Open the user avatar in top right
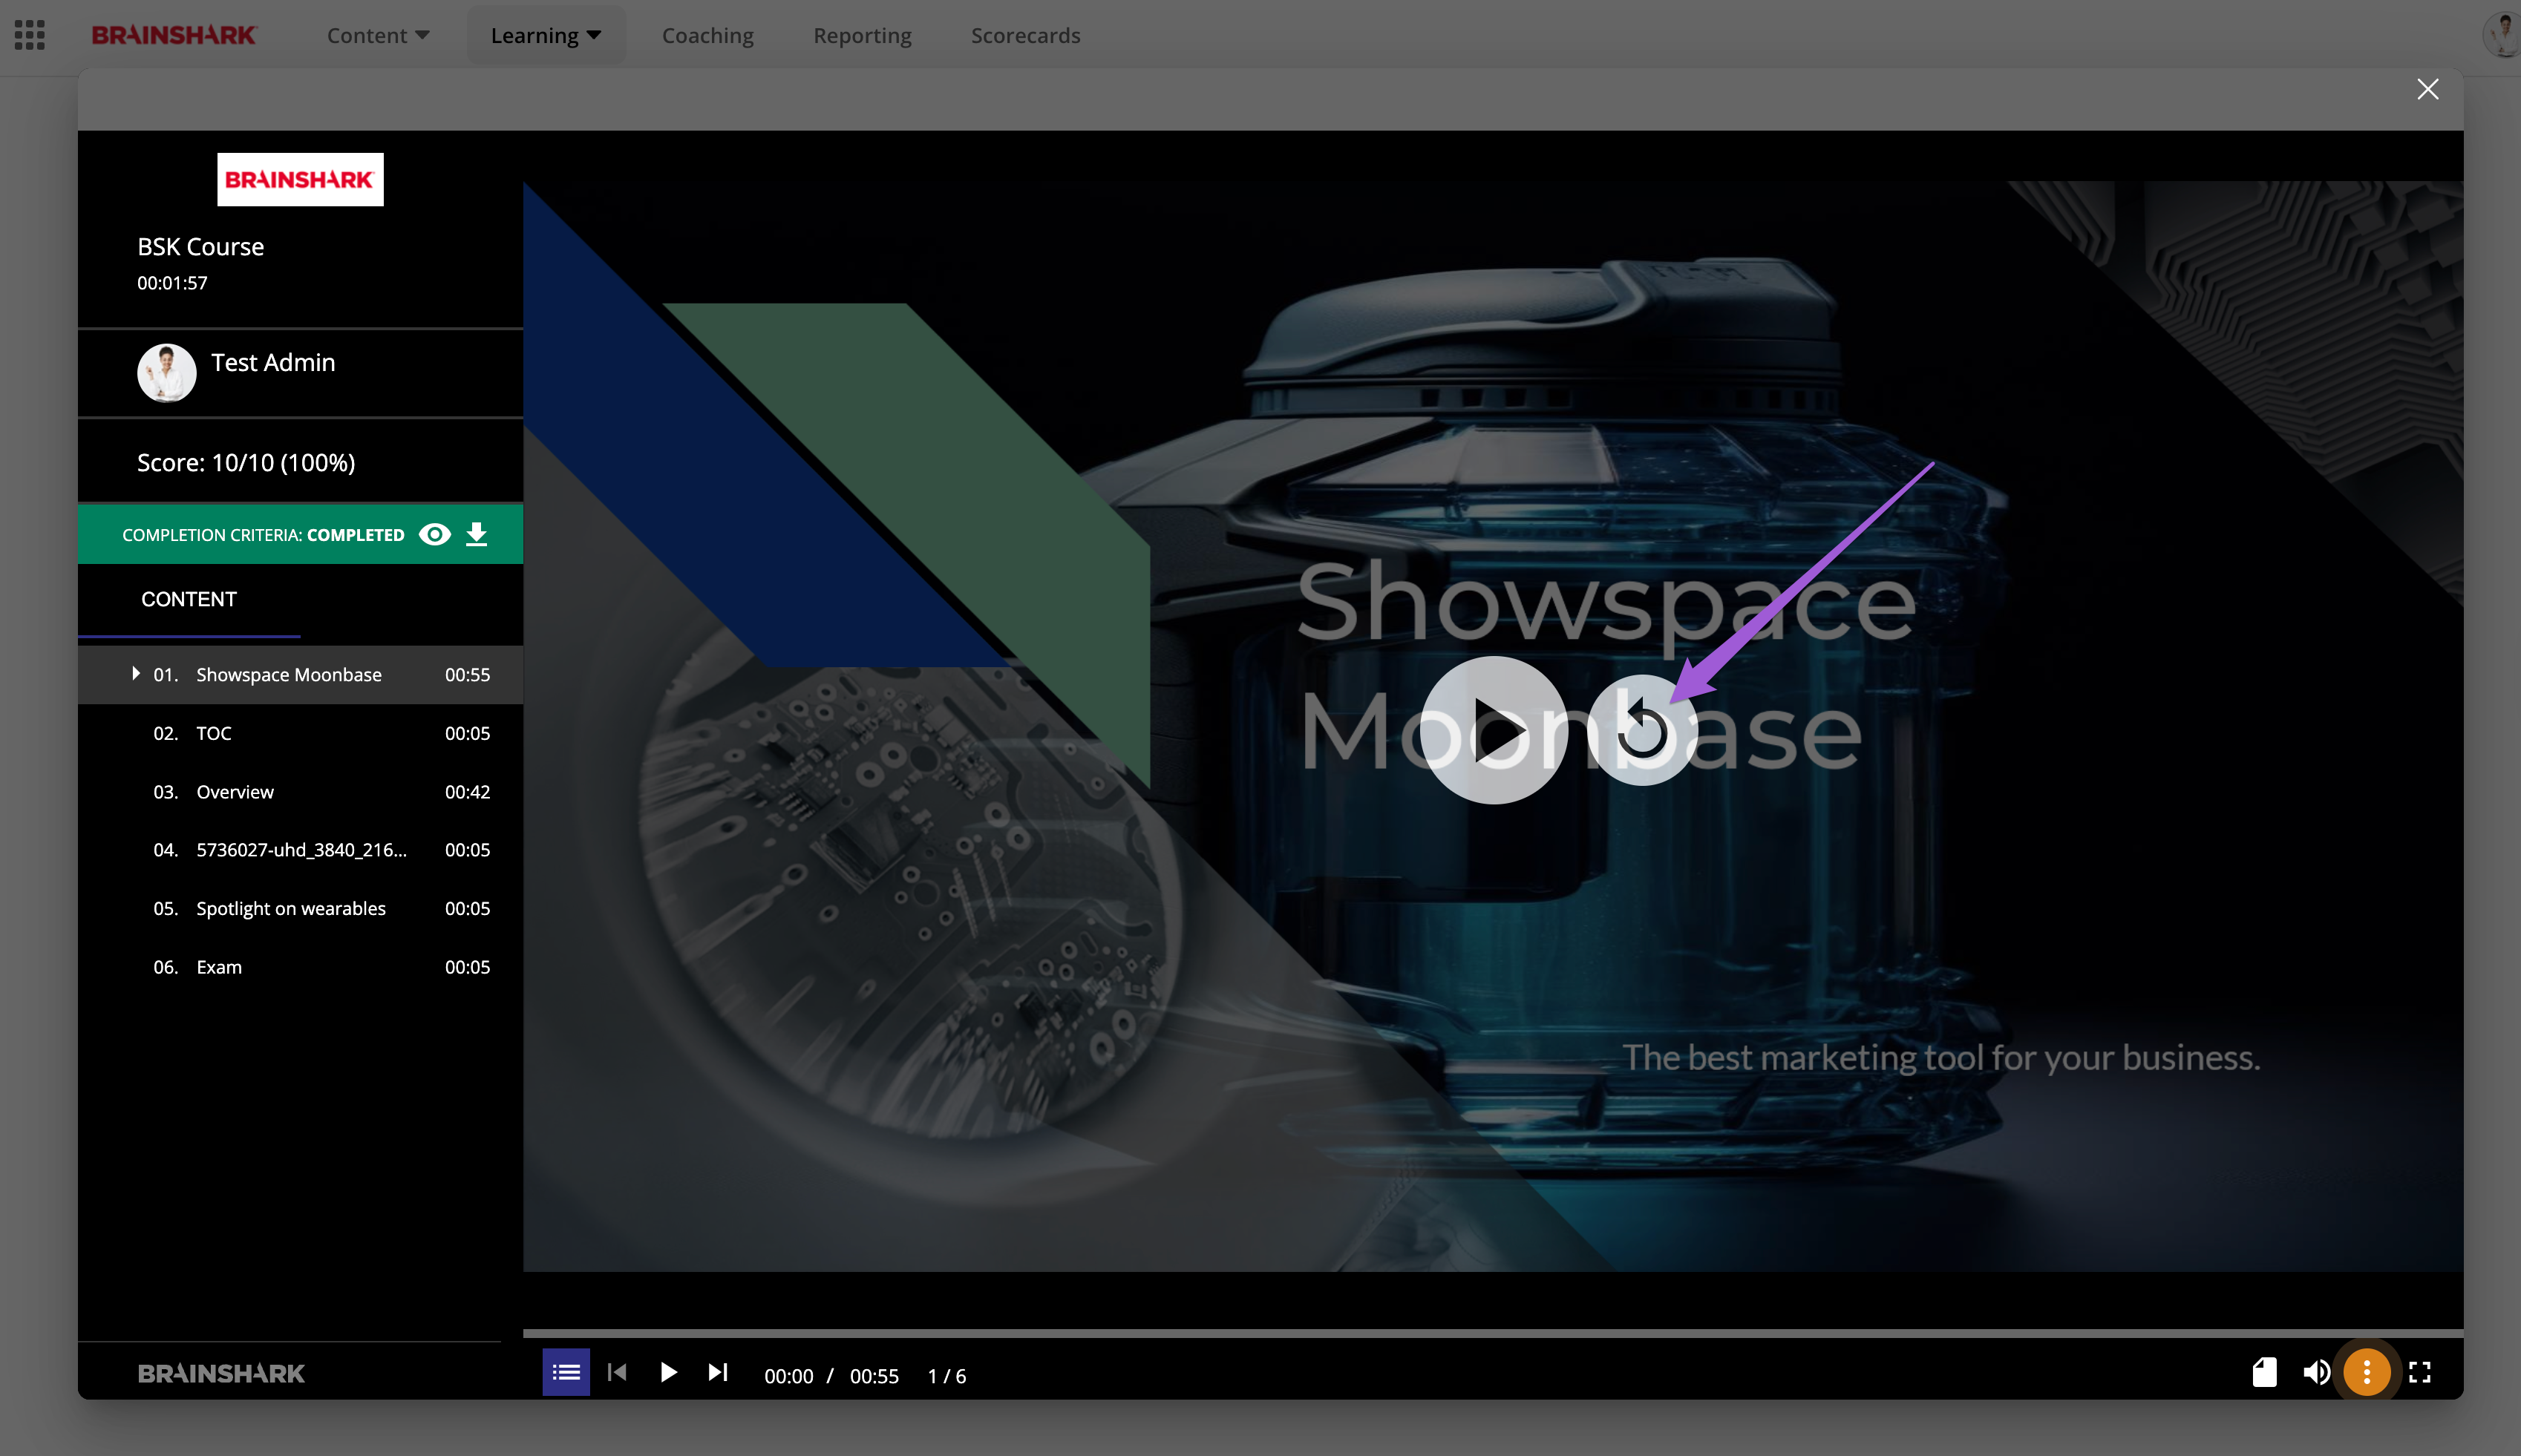 point(2502,35)
